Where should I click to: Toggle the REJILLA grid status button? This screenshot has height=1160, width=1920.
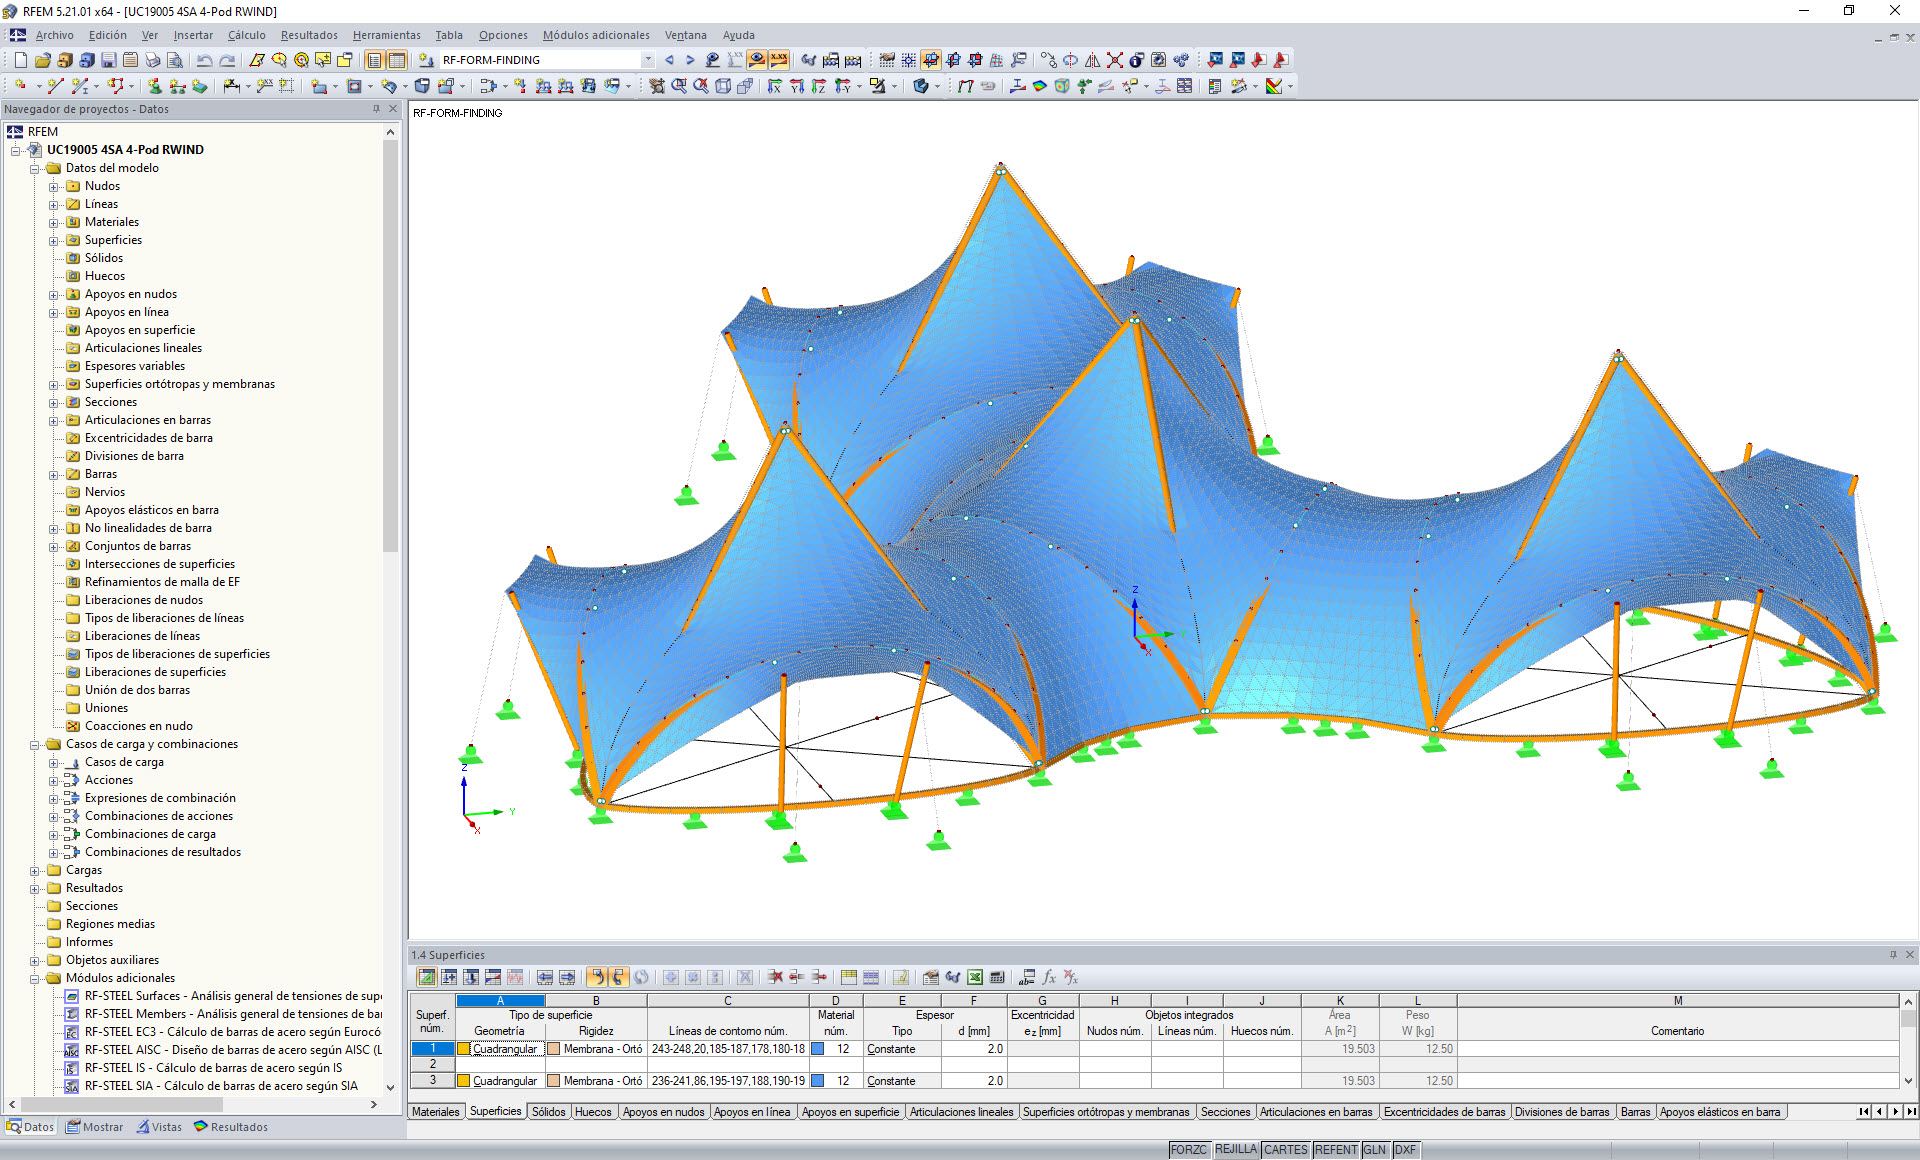[1235, 1150]
